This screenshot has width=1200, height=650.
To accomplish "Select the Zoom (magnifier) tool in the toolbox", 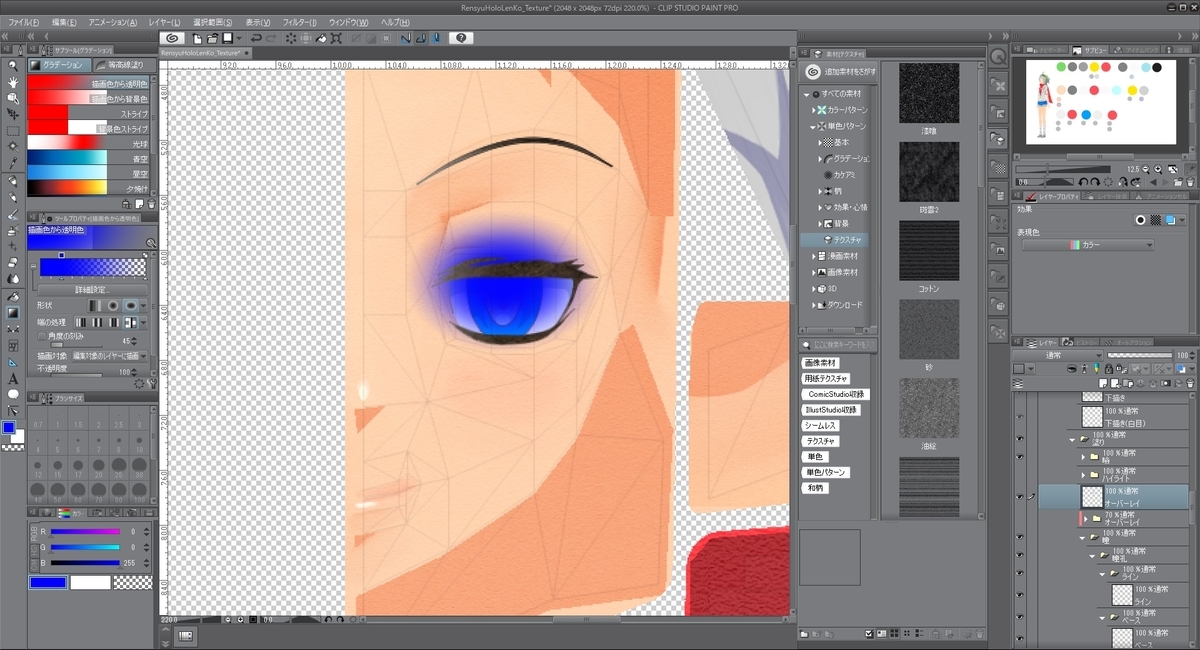I will click(x=13, y=66).
